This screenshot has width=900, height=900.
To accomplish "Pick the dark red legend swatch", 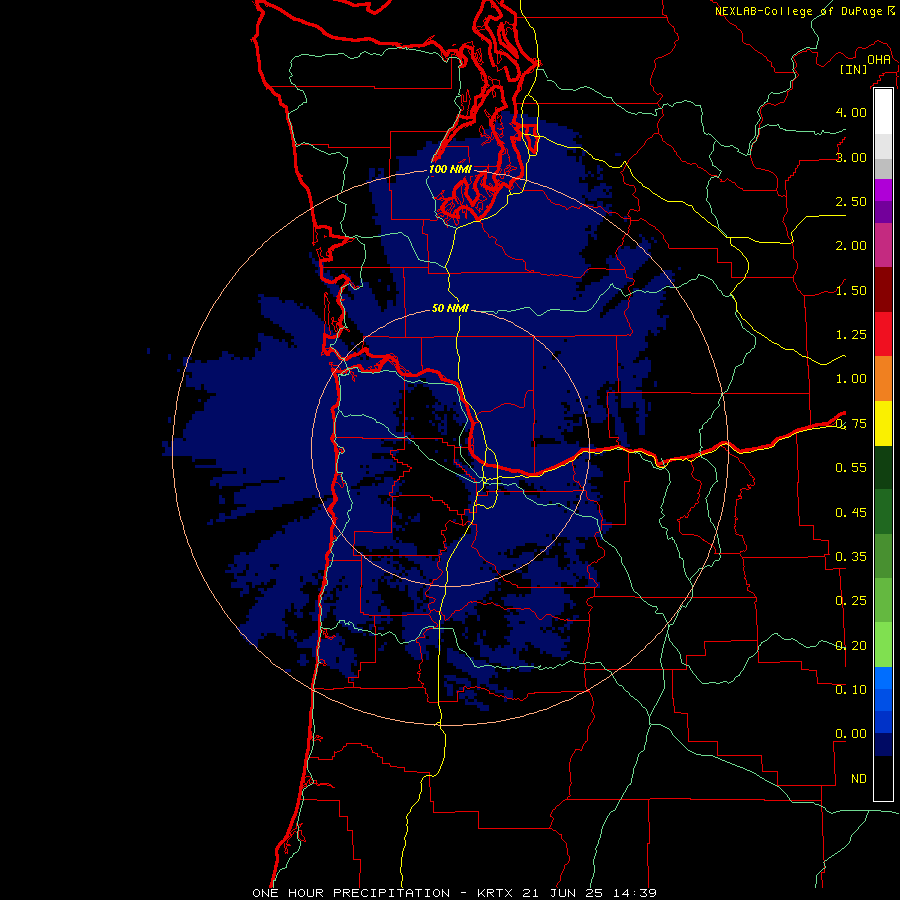I will point(883,290).
